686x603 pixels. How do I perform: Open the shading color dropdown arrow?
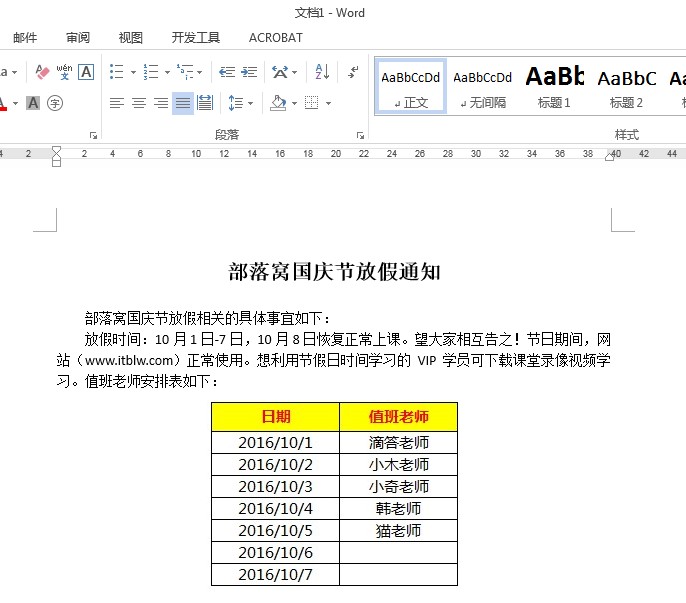click(x=294, y=103)
